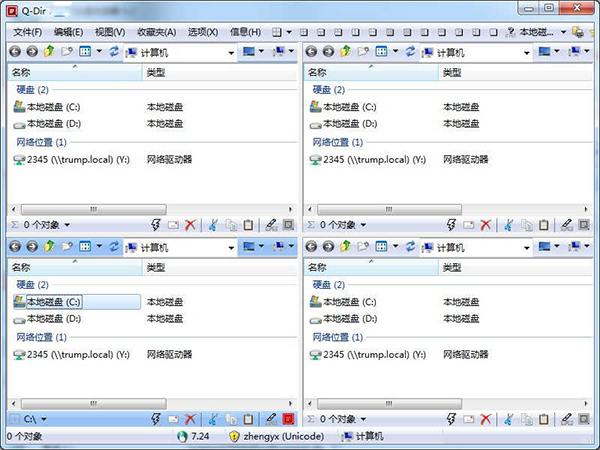Click the scissors cut icon in top-right pane

coord(509,225)
